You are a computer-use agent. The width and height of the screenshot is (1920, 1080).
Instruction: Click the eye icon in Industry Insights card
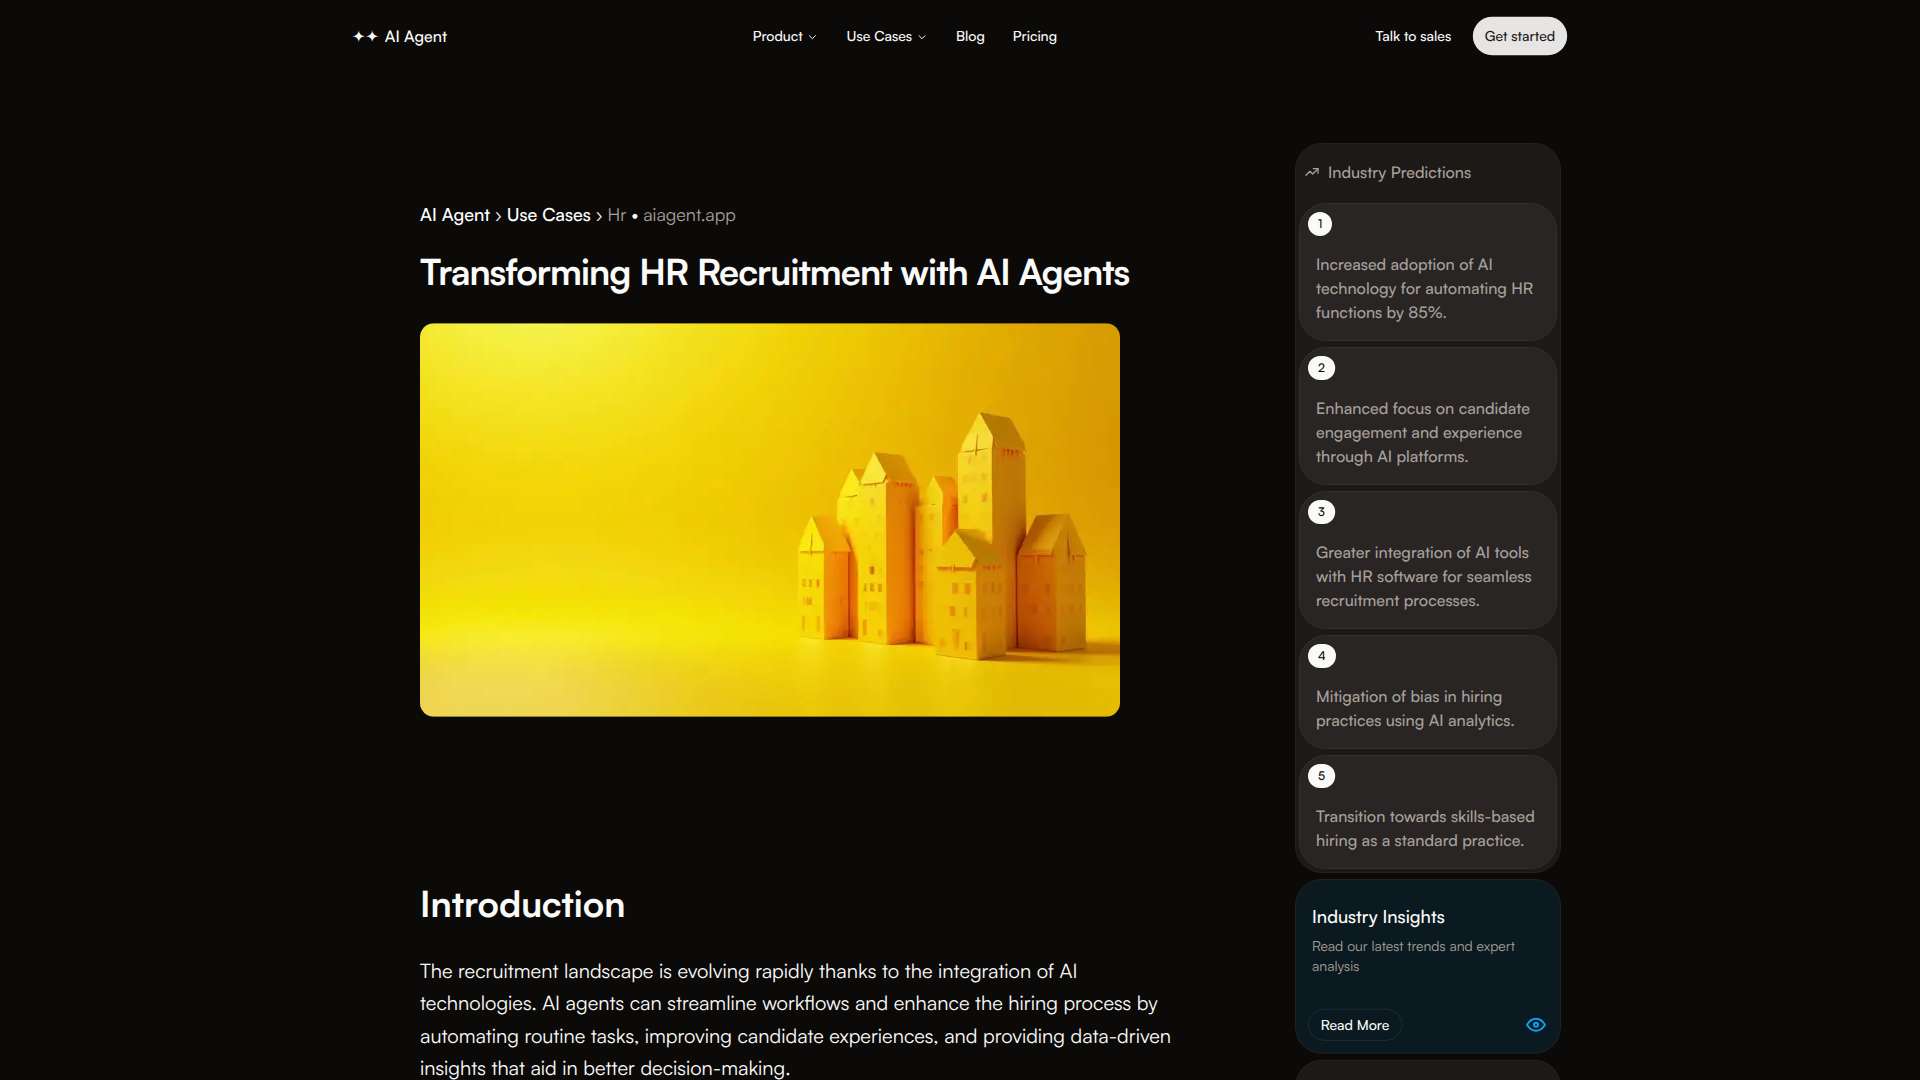pos(1536,1025)
